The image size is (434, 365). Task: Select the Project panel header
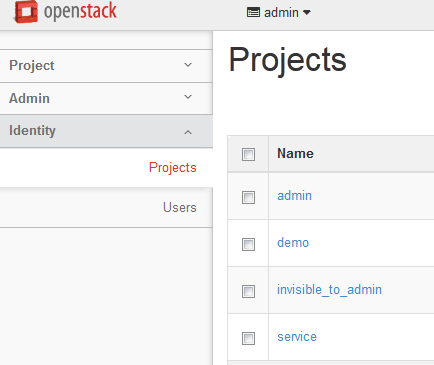[x=106, y=66]
